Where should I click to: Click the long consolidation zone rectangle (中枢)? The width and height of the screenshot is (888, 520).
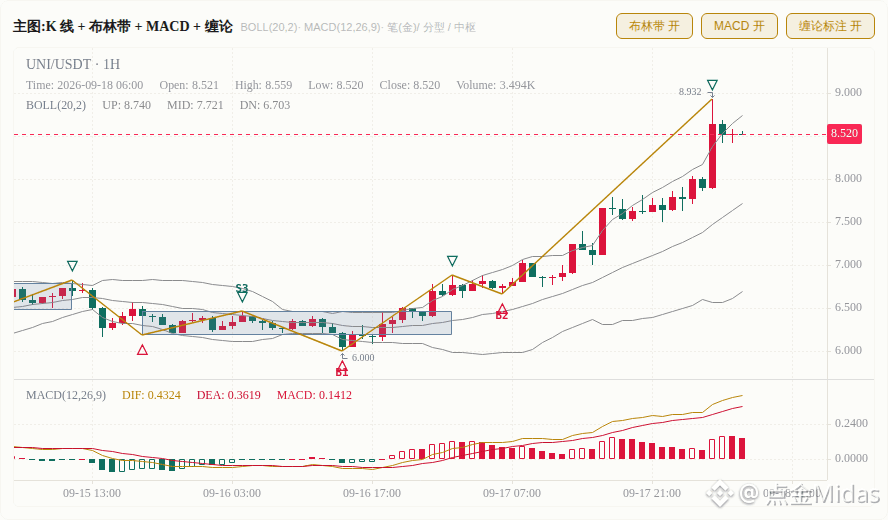pyautogui.click(x=297, y=323)
